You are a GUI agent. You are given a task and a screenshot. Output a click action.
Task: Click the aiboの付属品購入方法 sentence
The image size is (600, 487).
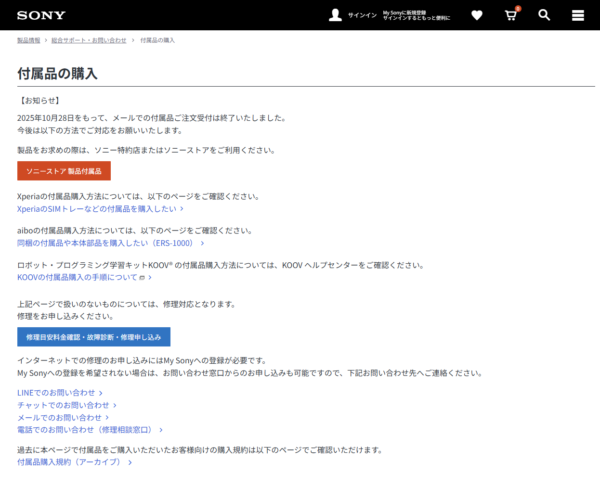(x=135, y=230)
